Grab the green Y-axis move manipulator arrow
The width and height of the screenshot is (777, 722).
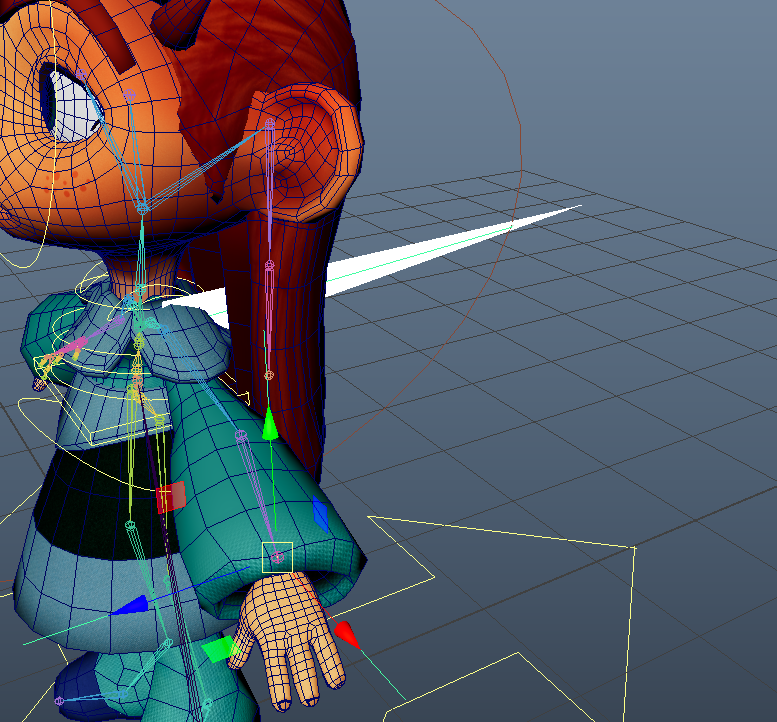point(270,425)
